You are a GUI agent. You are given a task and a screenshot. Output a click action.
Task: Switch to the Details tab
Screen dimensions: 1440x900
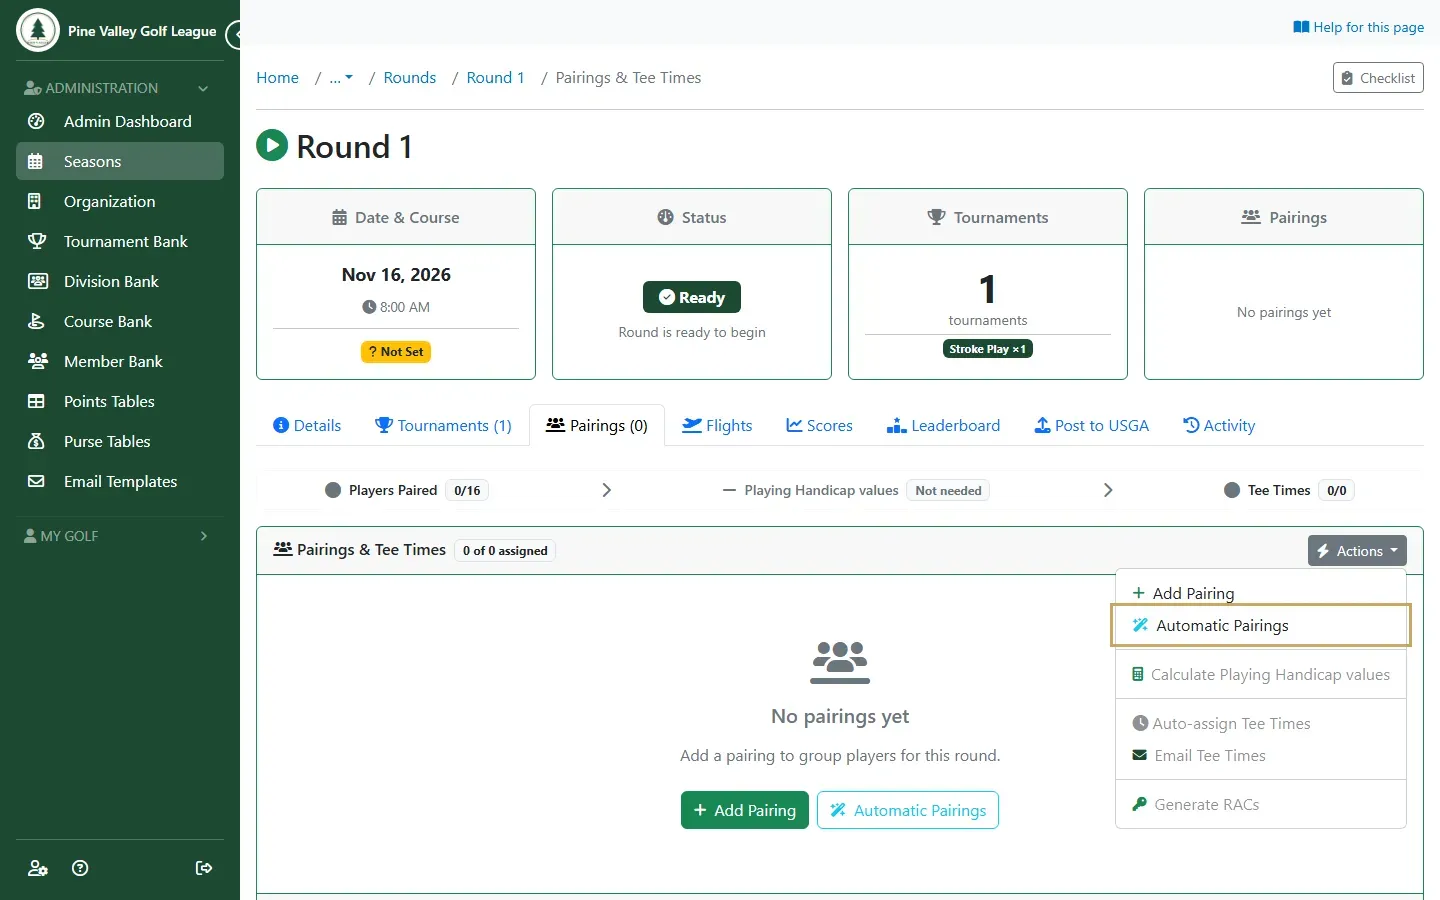(x=307, y=425)
